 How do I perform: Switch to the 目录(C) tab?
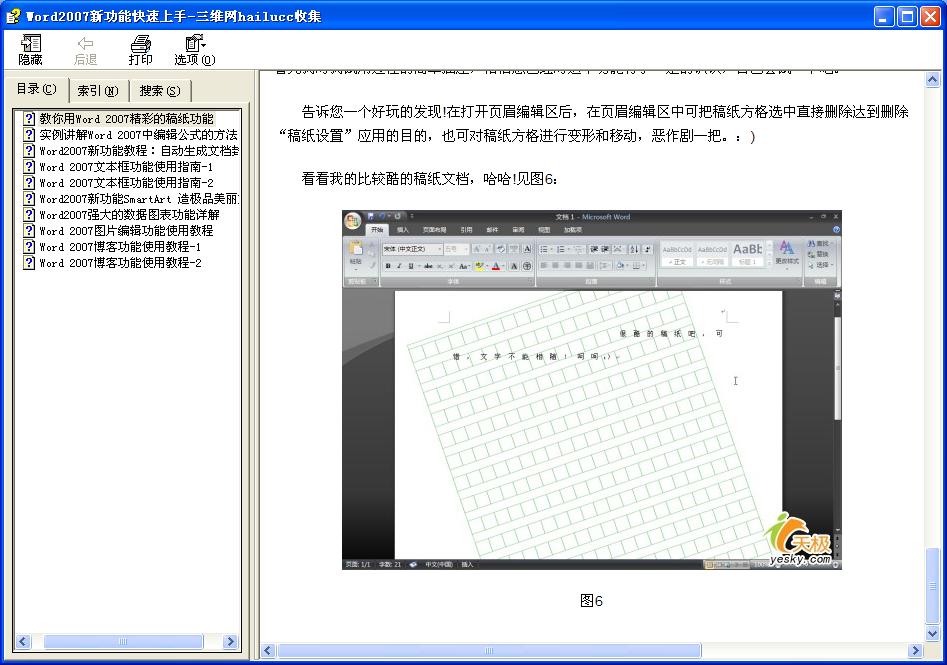[x=36, y=89]
